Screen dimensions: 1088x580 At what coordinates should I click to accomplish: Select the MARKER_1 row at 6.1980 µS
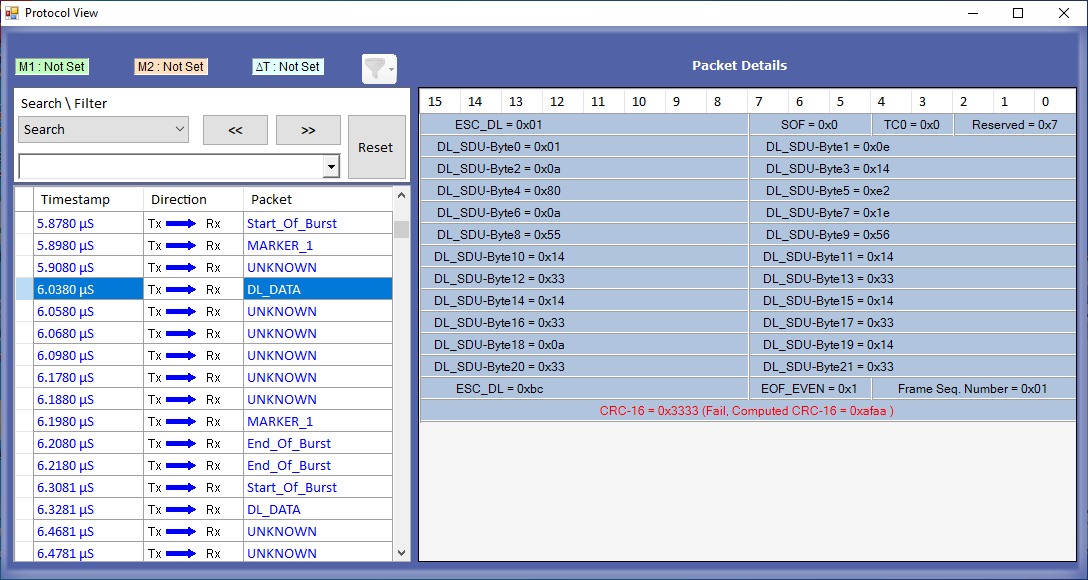[280, 421]
